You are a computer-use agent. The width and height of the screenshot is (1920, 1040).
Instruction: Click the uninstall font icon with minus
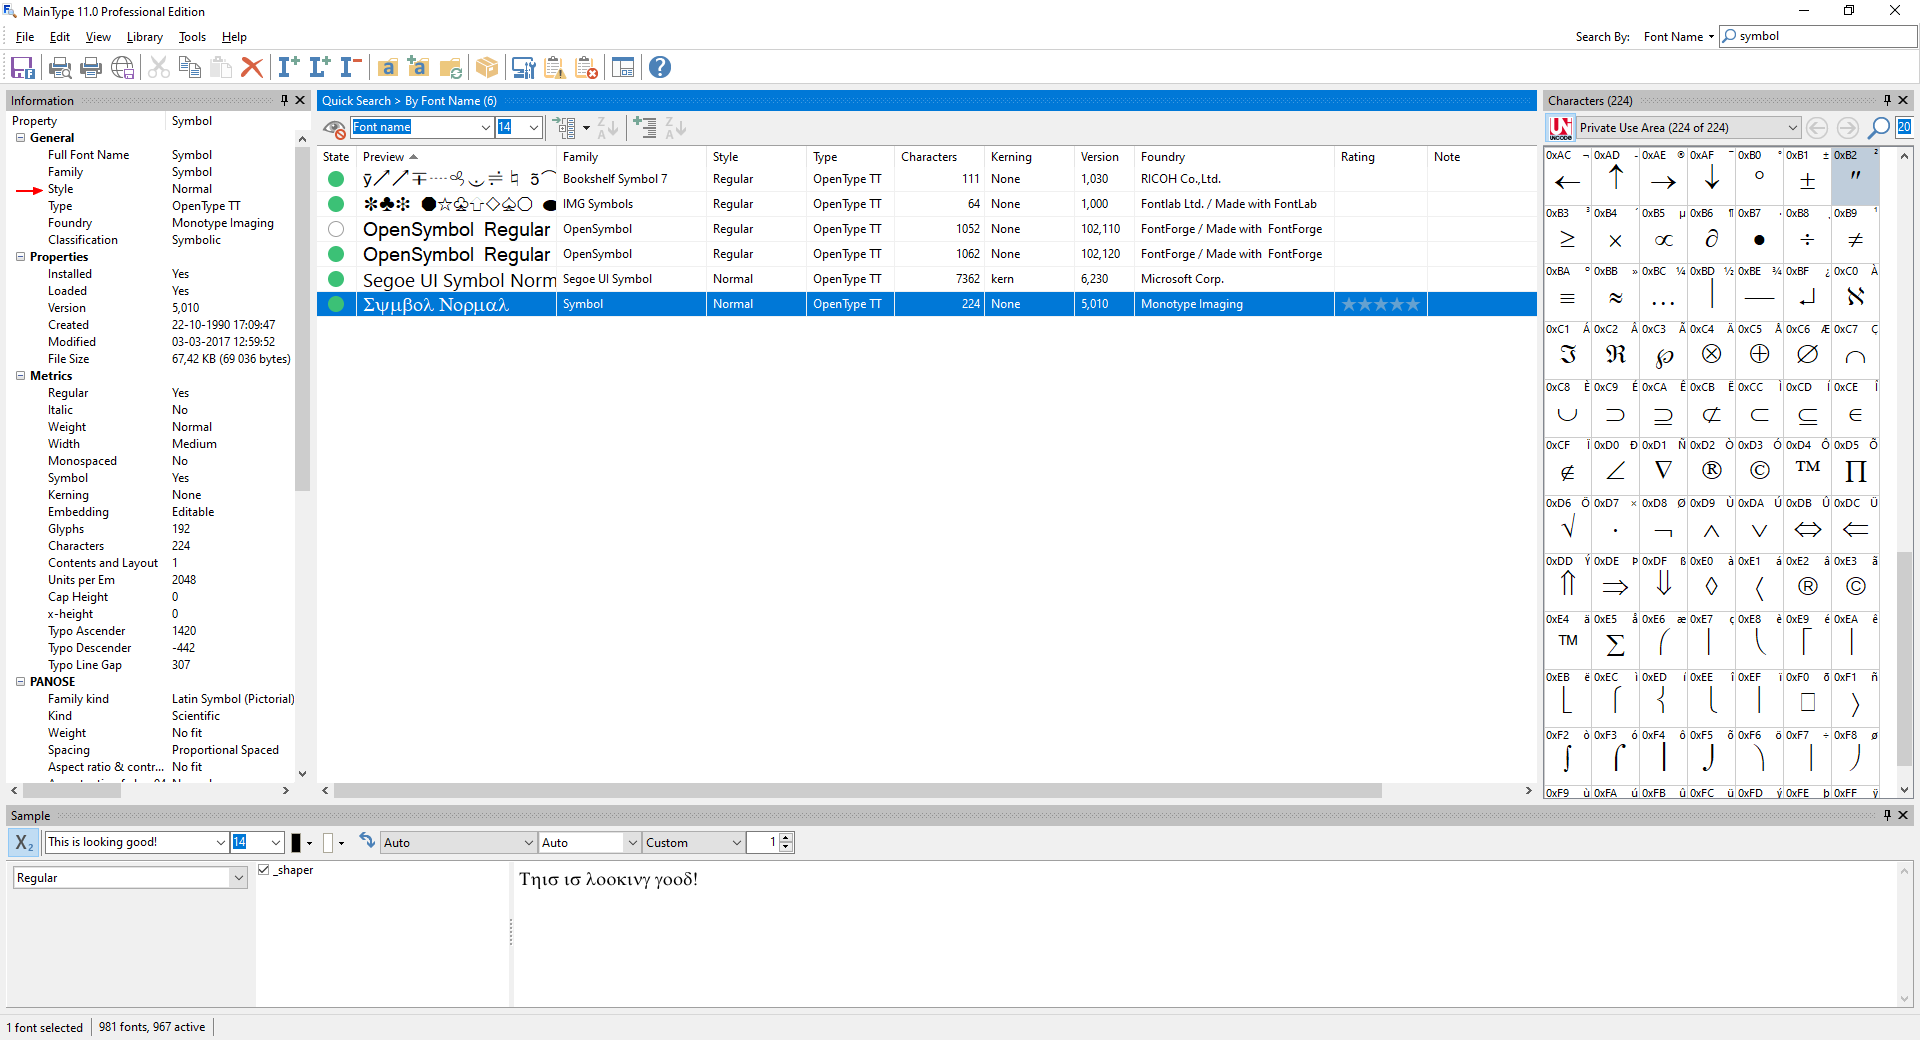(351, 67)
